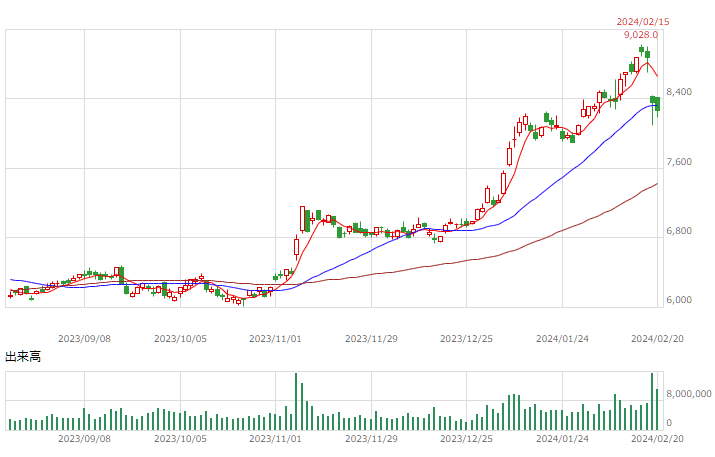Click the 2024/02/20 date under price chart
The image size is (715, 457).
[x=657, y=339]
